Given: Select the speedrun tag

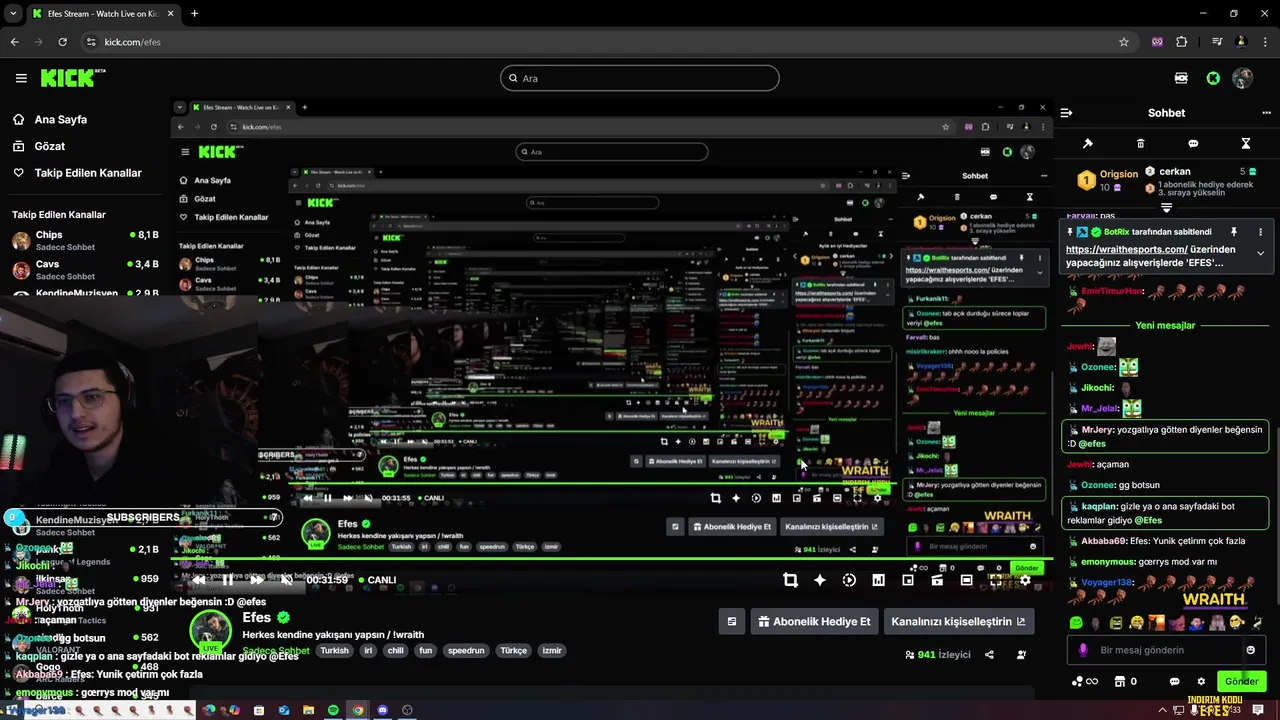Looking at the screenshot, I should 466,650.
